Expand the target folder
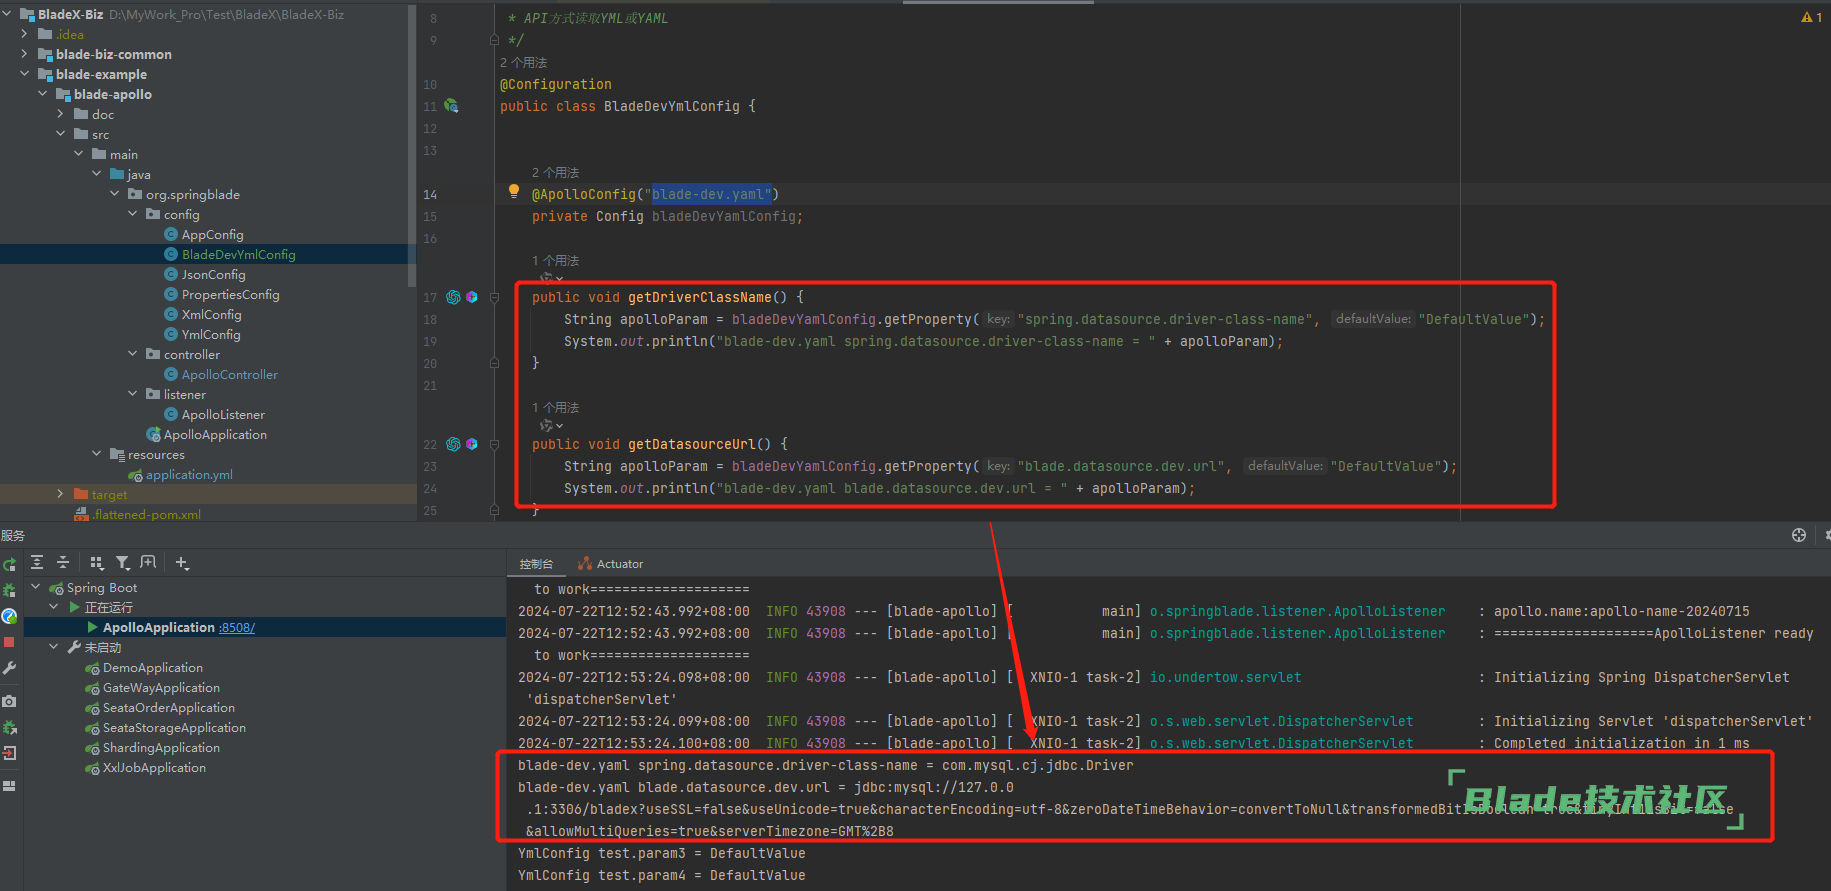The height and width of the screenshot is (891, 1831). [x=61, y=494]
